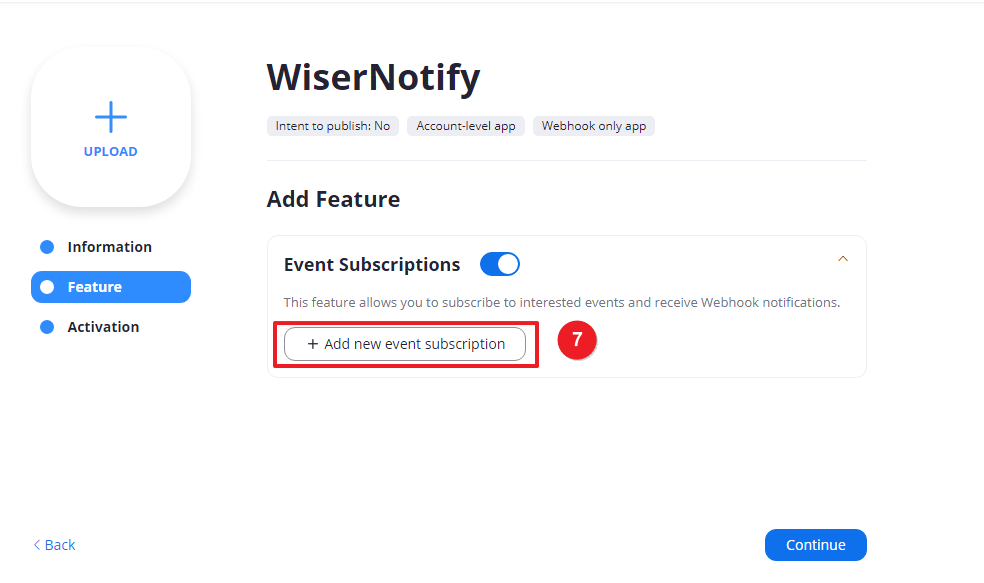This screenshot has width=984, height=583.
Task: Click the blue dot beside Activation
Action: [x=46, y=327]
